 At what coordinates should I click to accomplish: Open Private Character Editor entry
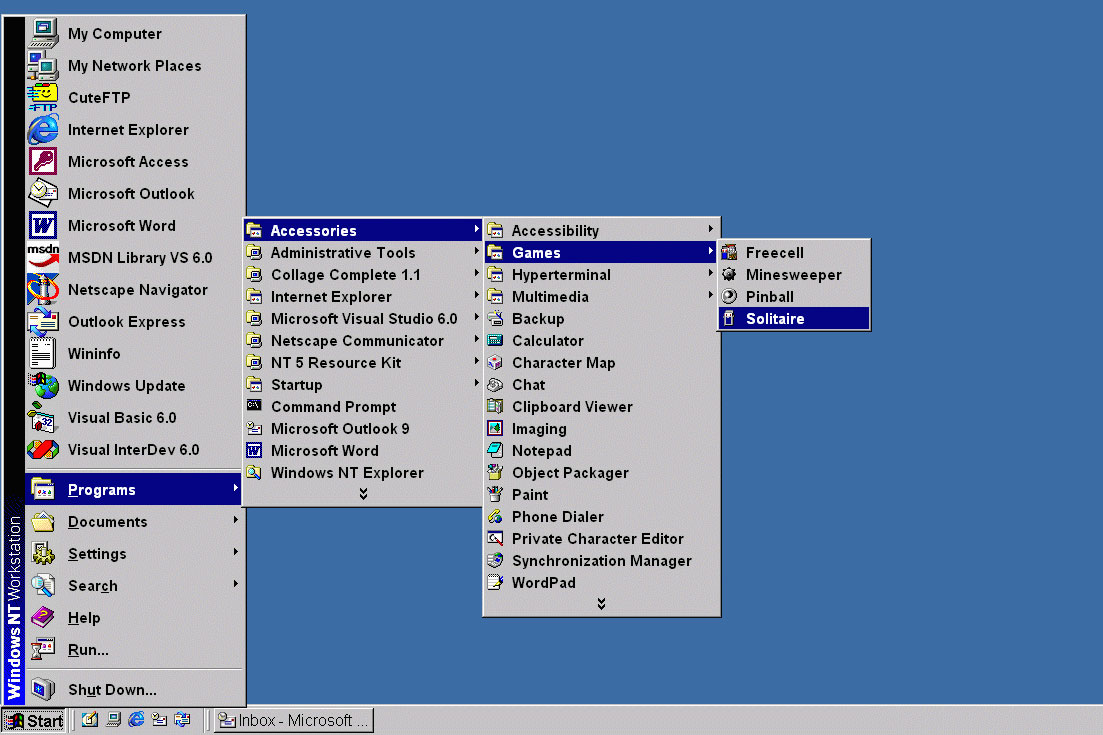[601, 538]
